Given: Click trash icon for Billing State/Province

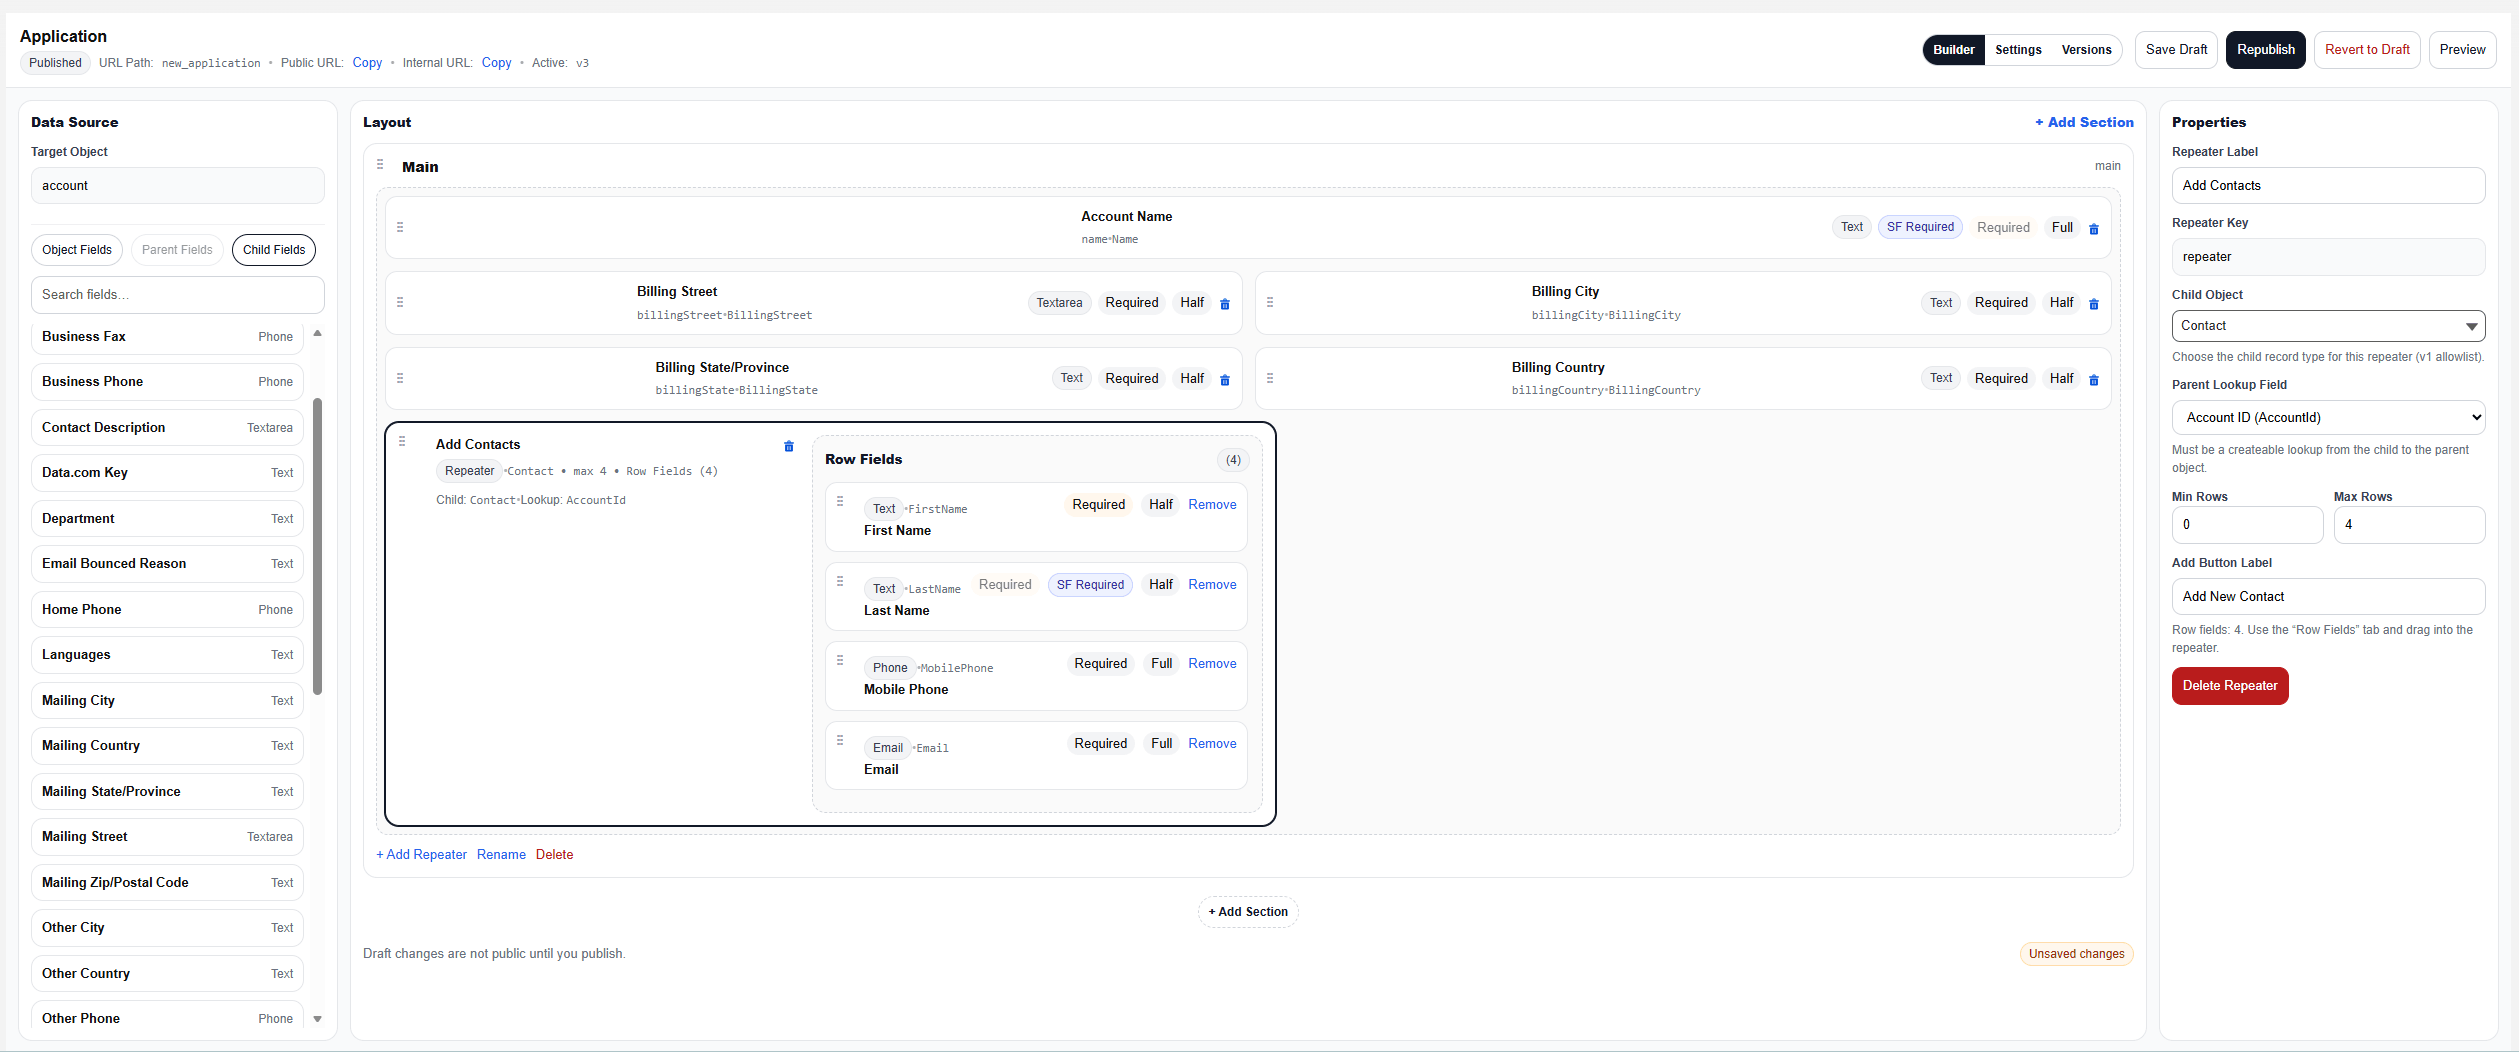Looking at the screenshot, I should click(1224, 380).
